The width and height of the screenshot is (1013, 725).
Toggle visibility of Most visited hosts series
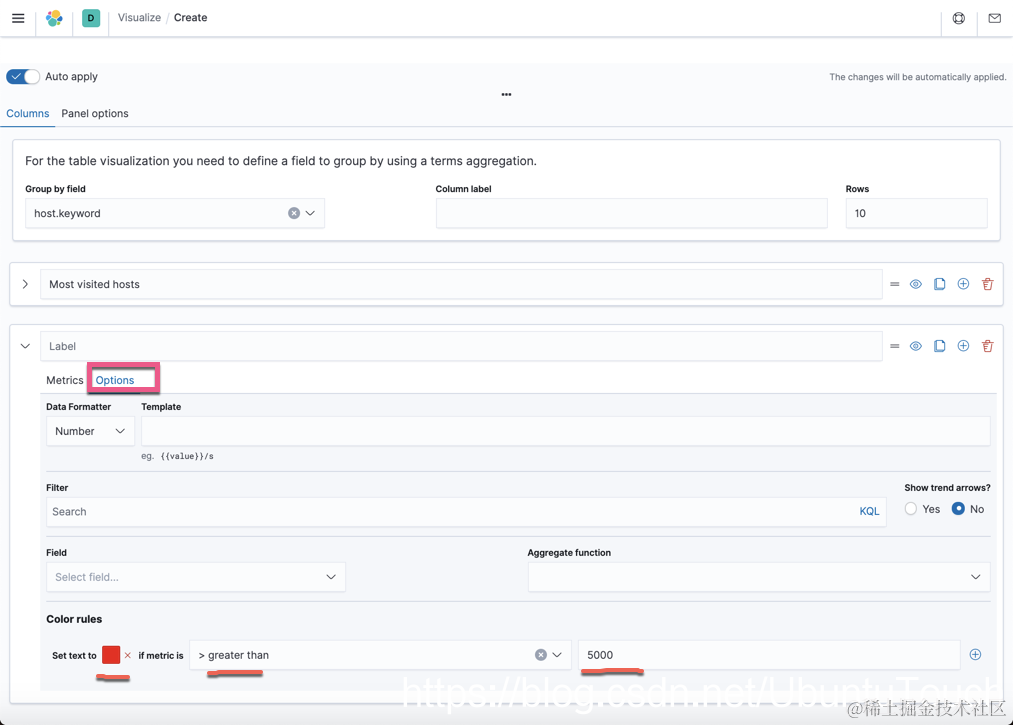coord(915,284)
